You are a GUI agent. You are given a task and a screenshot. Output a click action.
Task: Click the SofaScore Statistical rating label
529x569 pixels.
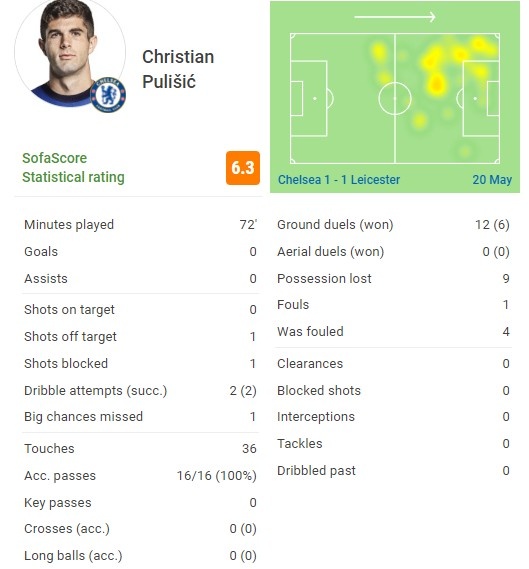coord(73,168)
